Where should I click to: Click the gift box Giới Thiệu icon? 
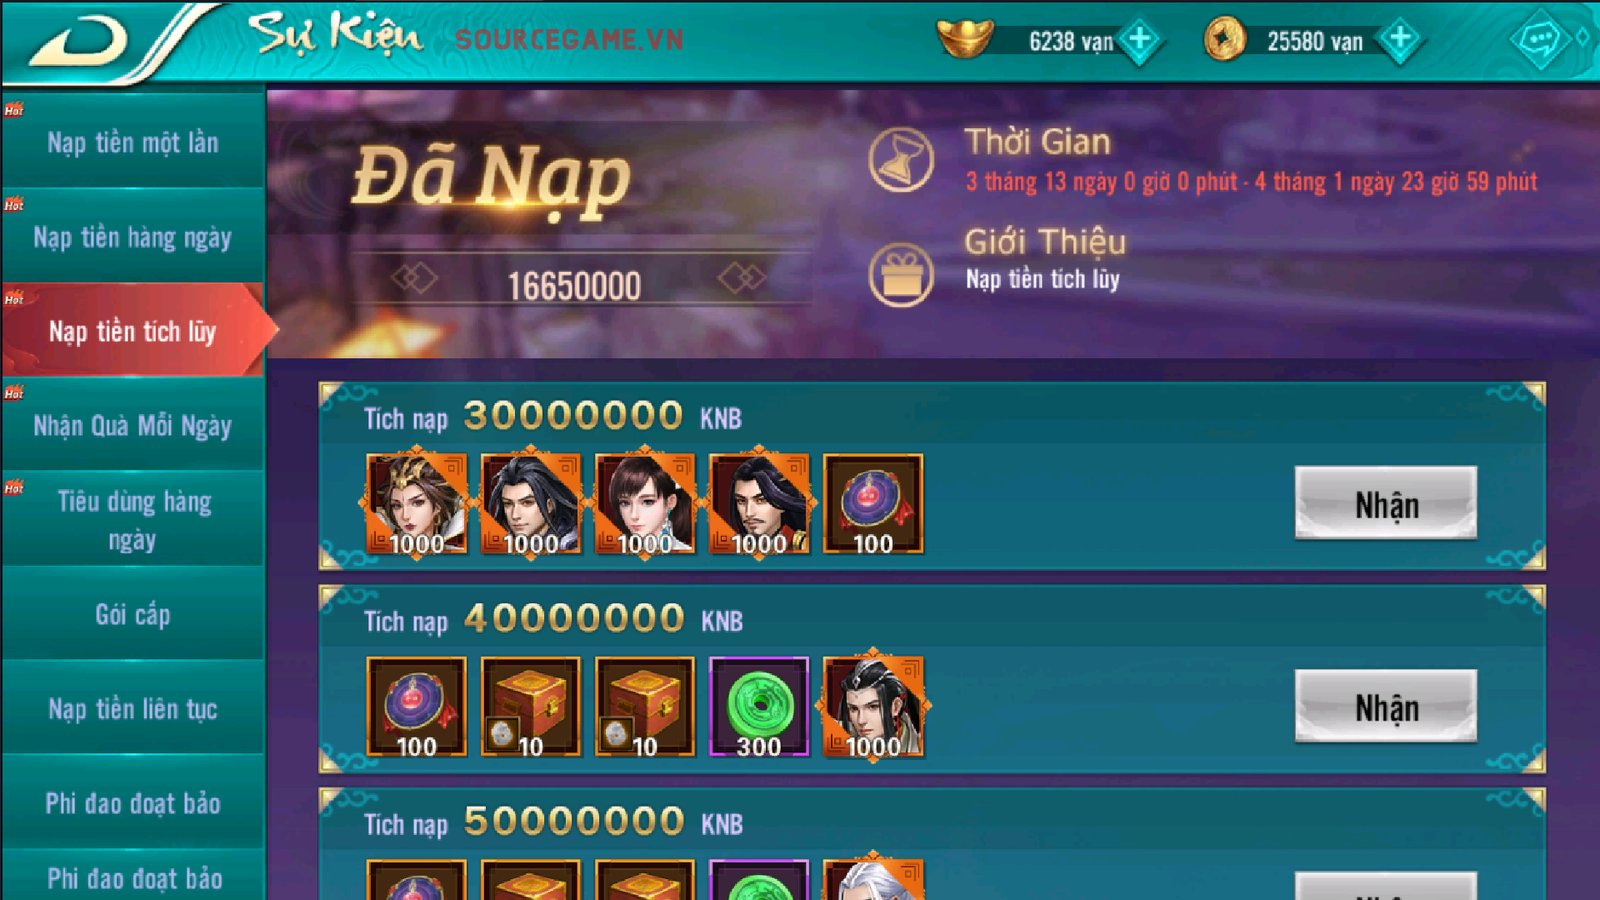900,273
